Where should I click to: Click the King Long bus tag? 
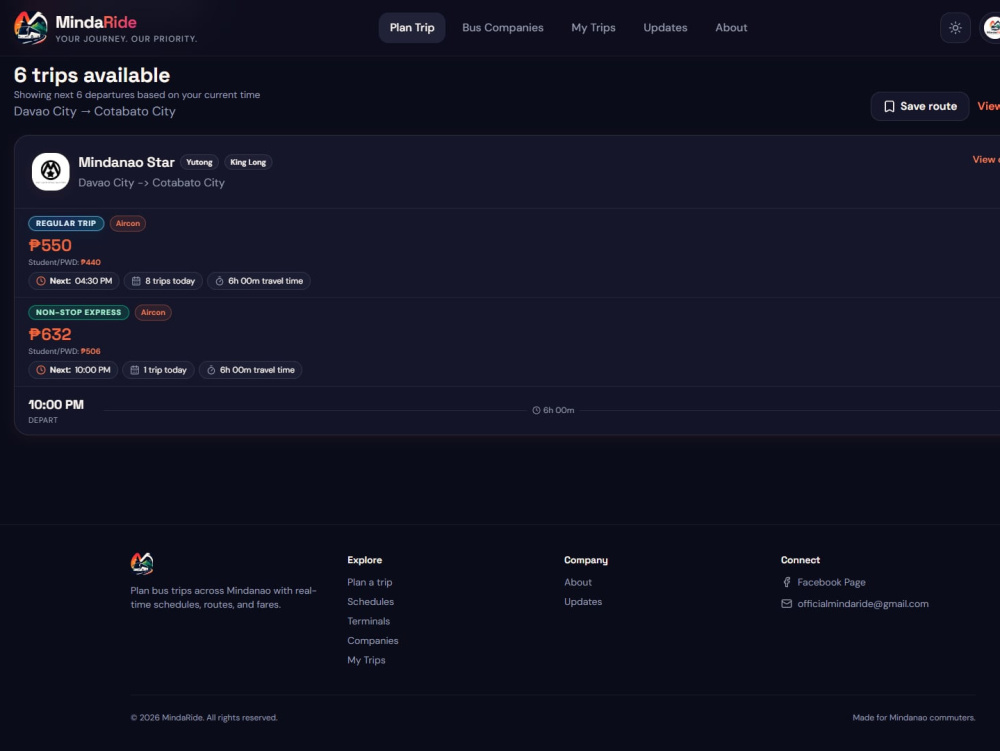tap(248, 162)
